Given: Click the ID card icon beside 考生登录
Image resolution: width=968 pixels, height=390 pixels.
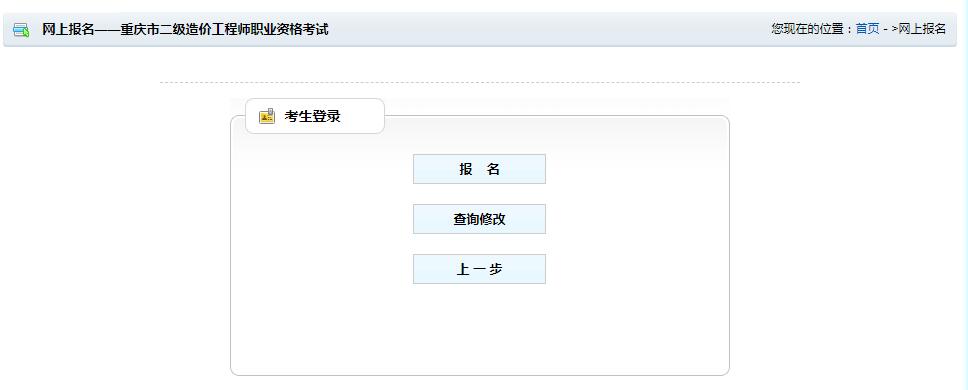Looking at the screenshot, I should point(267,115).
